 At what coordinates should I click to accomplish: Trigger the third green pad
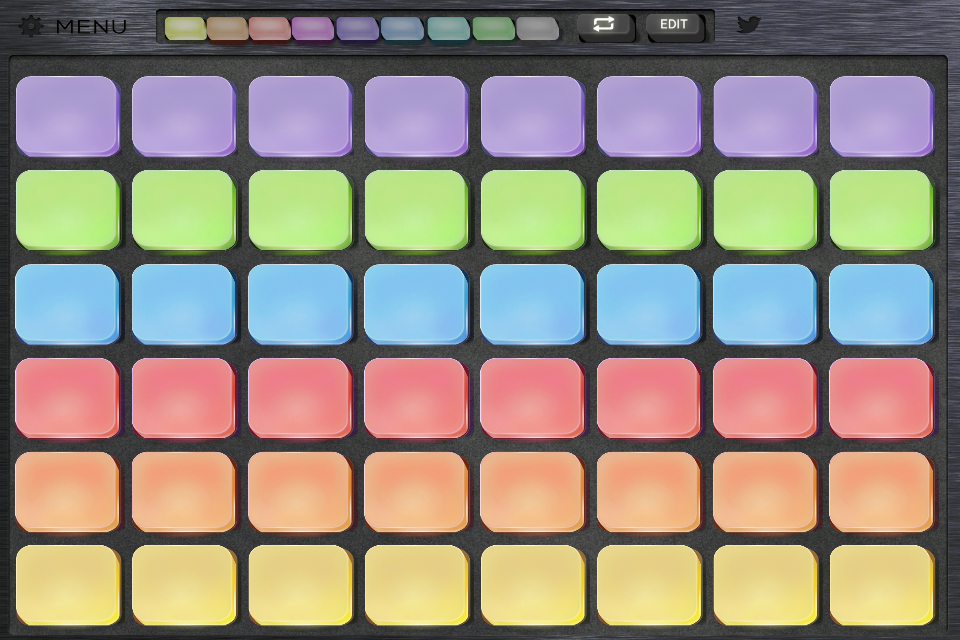coord(300,210)
